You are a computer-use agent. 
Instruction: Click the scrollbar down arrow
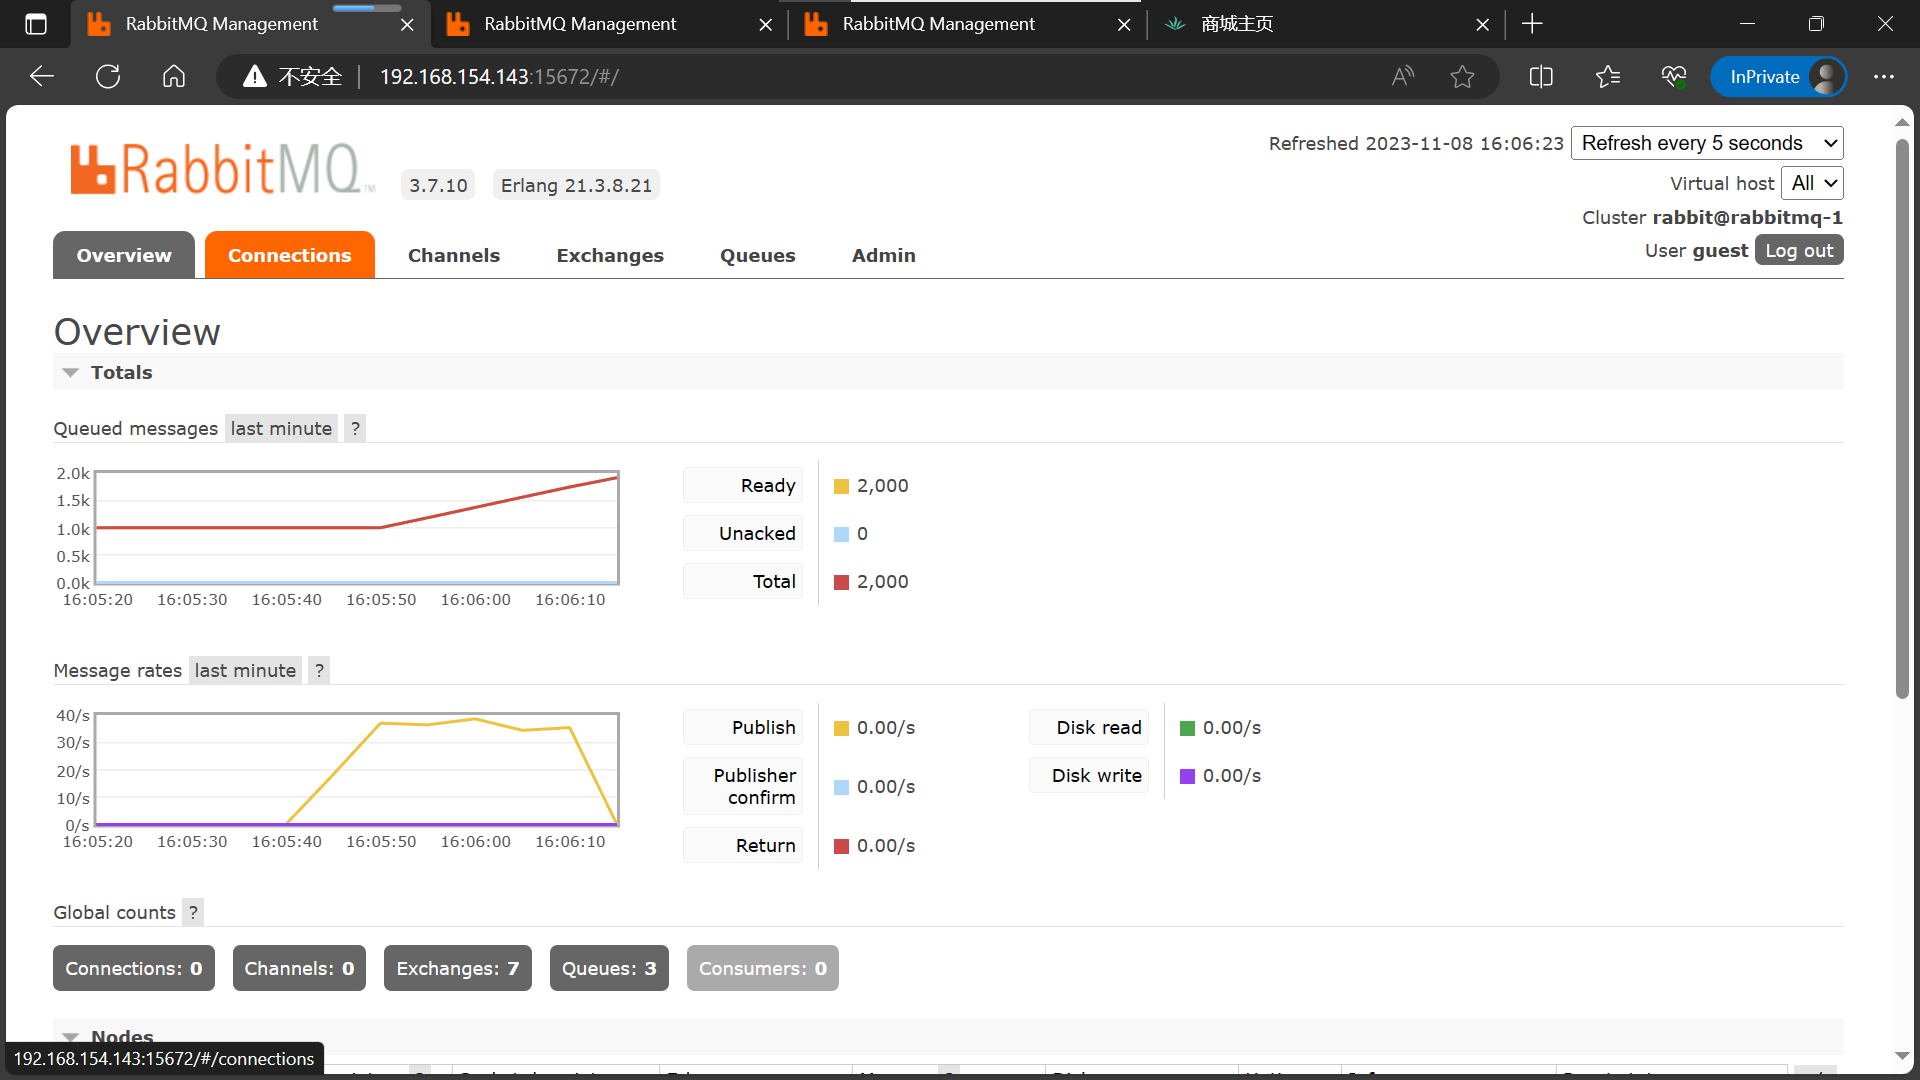pos(1902,1056)
